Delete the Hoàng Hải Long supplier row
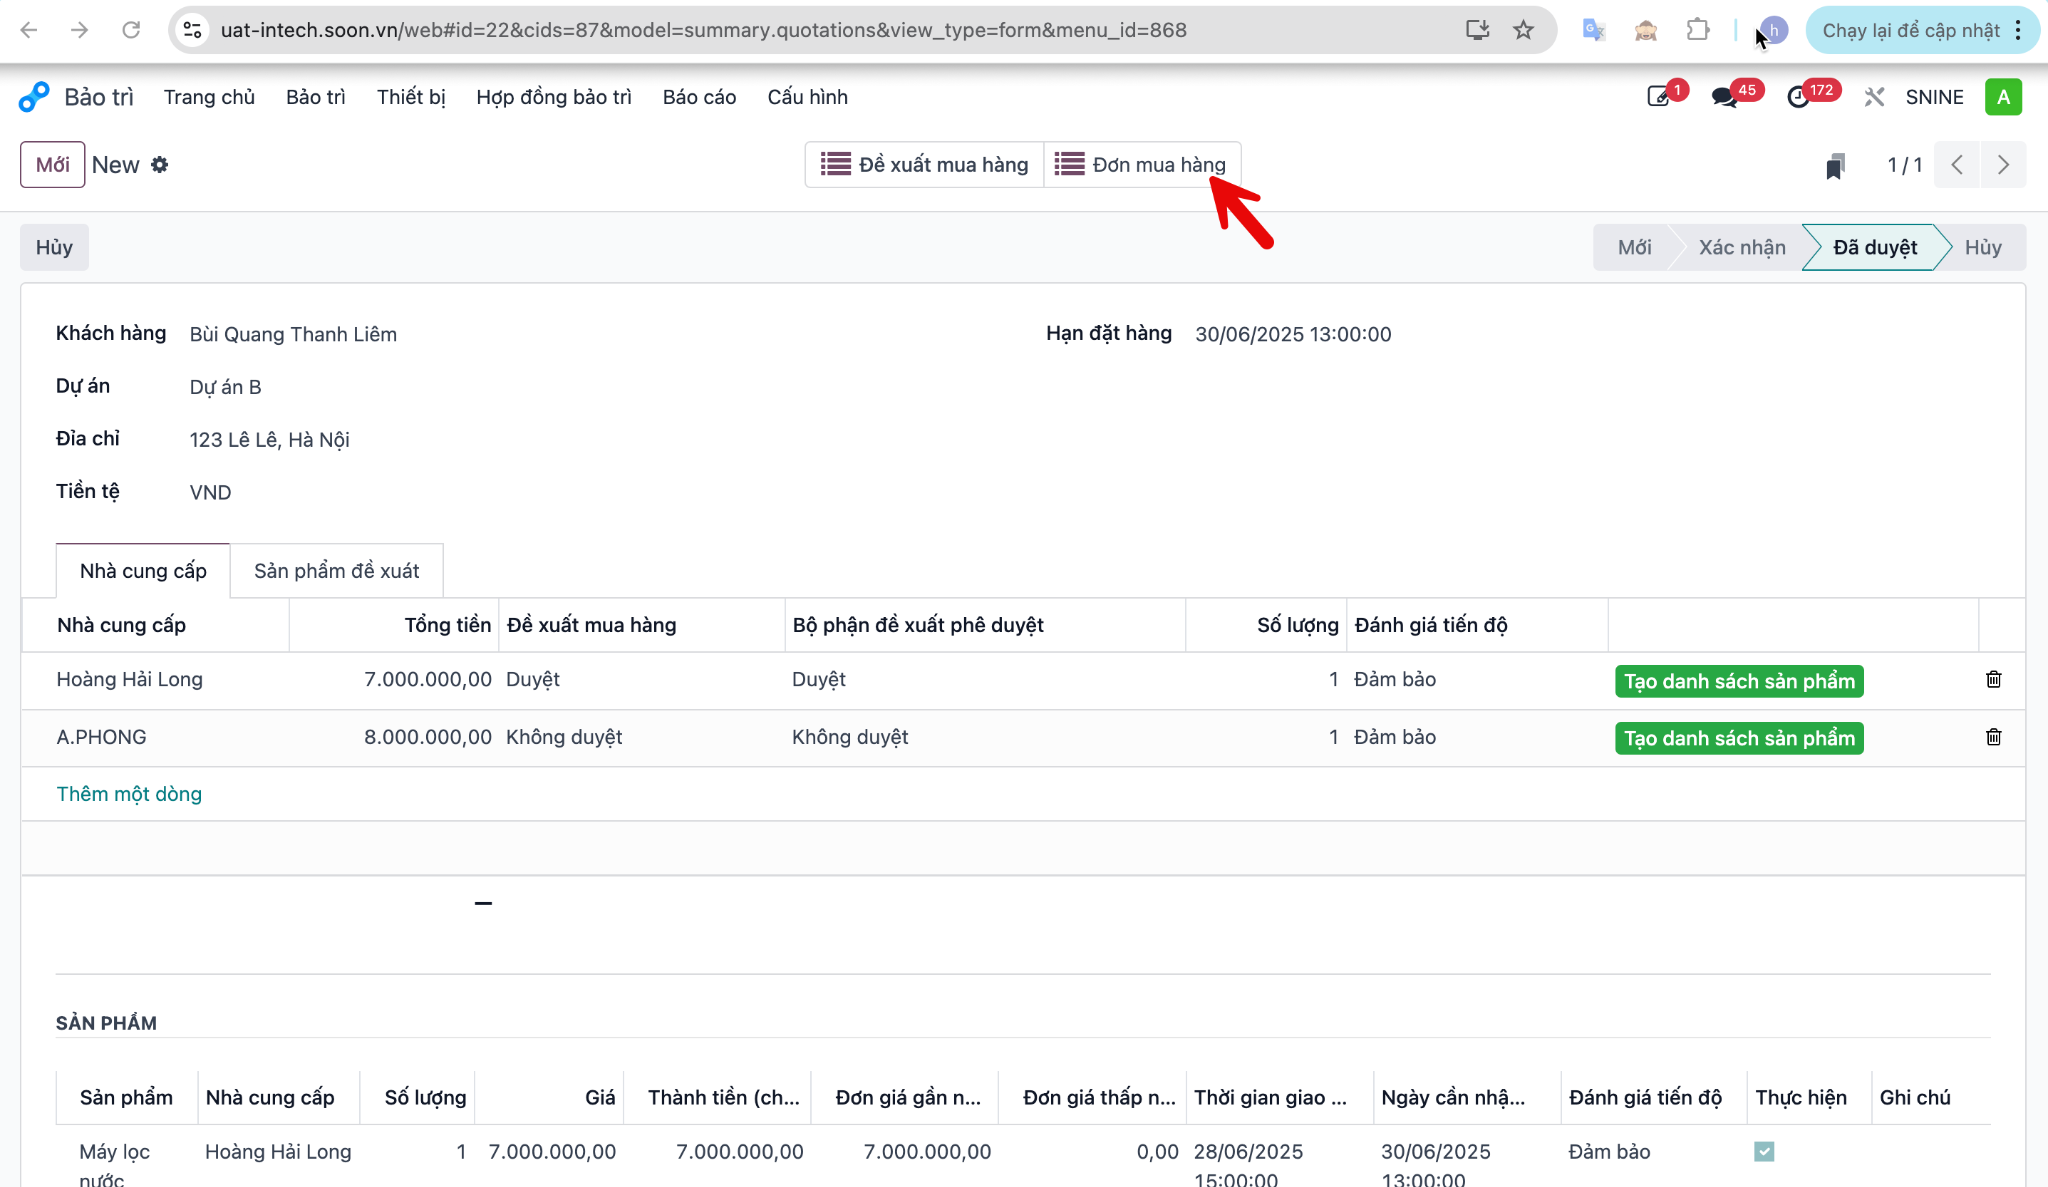This screenshot has height=1187, width=2048. [1993, 680]
